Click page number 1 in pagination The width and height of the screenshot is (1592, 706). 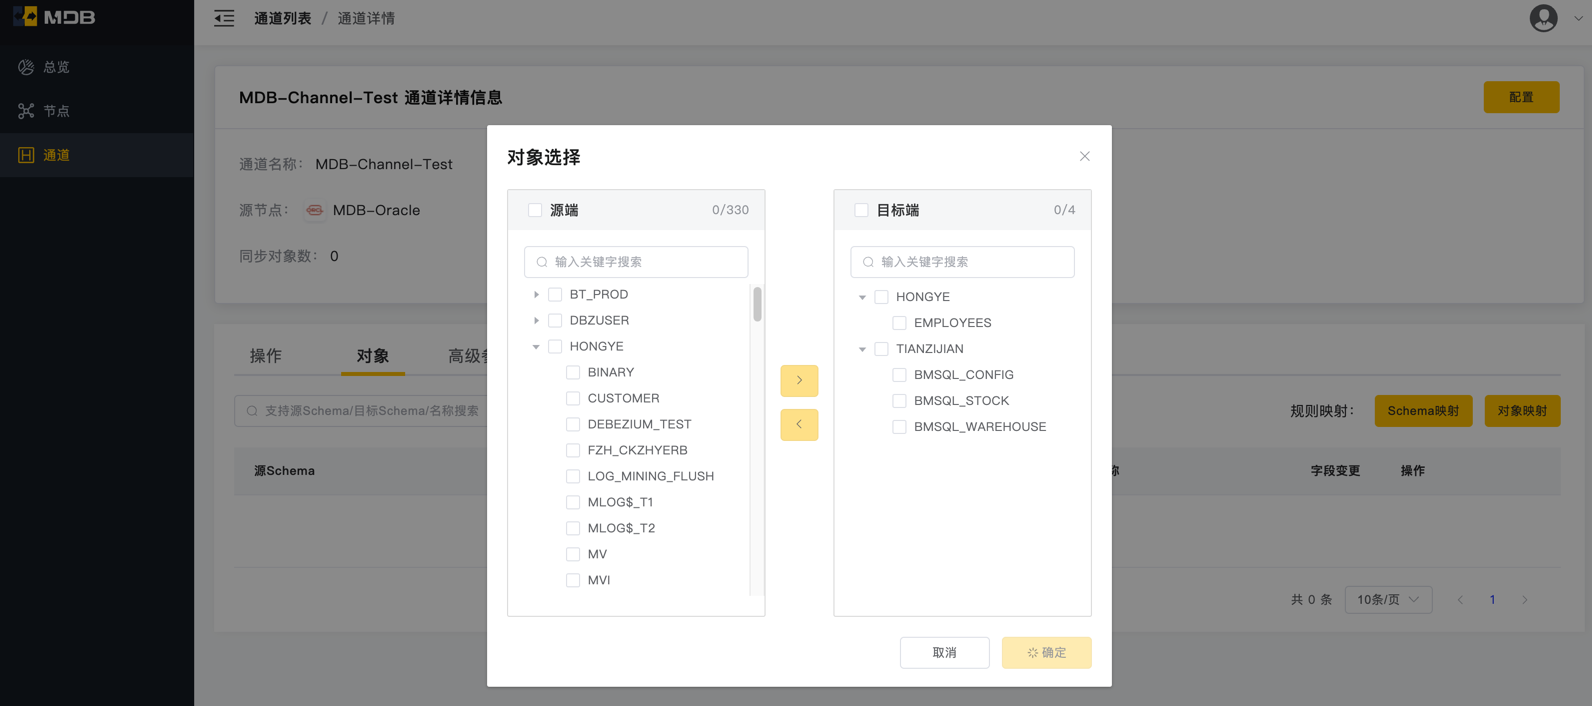1492,600
